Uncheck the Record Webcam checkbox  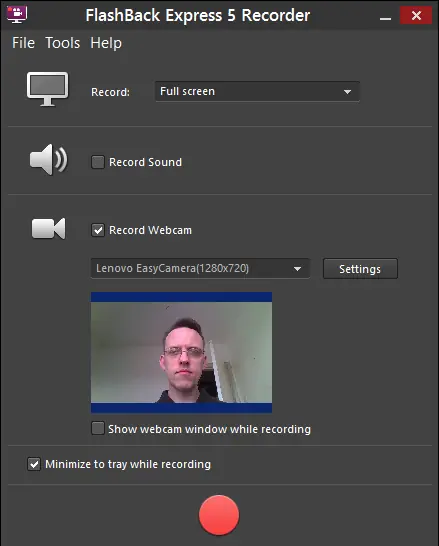[98, 230]
